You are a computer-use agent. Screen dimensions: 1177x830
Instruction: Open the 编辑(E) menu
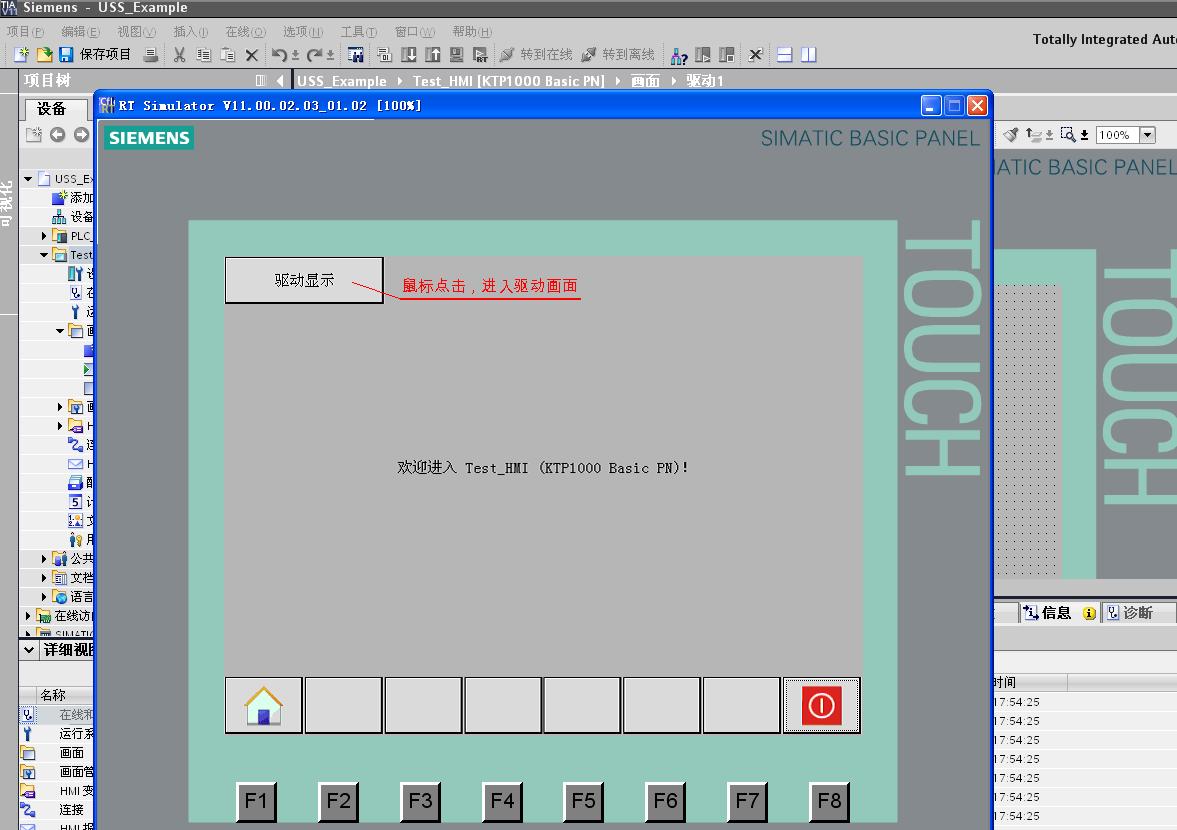(x=80, y=32)
